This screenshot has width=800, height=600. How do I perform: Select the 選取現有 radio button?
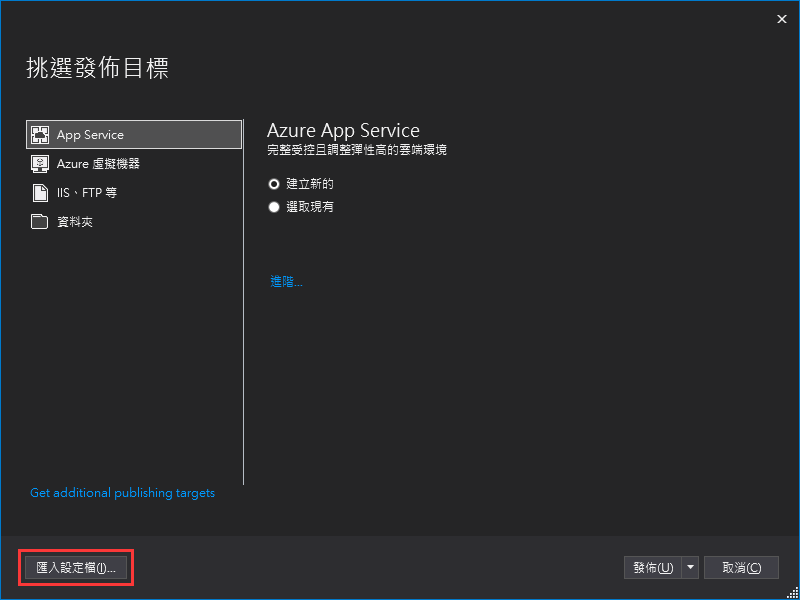274,207
